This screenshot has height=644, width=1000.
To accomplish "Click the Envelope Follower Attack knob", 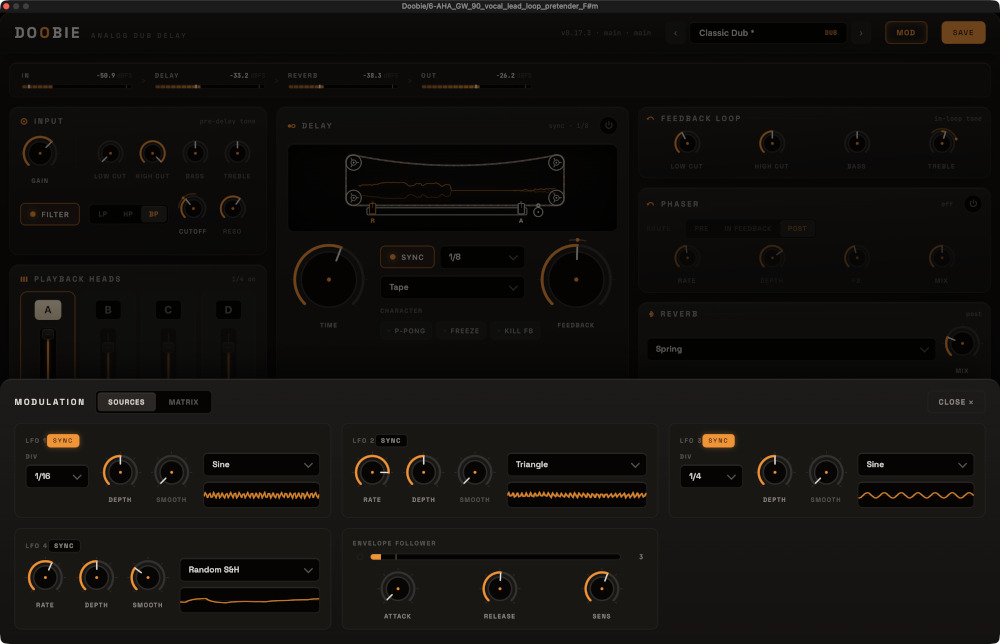I will point(397,589).
